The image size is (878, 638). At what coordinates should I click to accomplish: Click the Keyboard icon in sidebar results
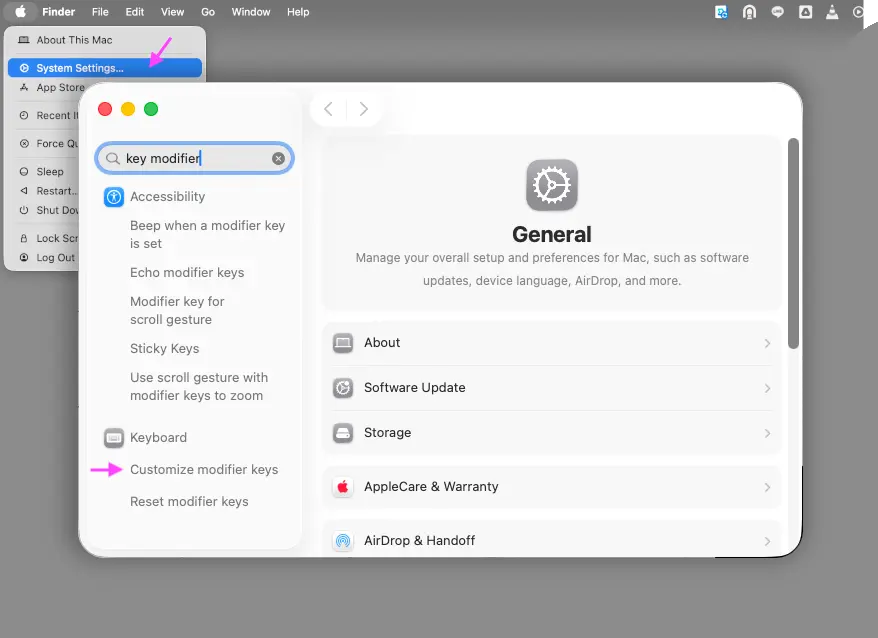114,438
